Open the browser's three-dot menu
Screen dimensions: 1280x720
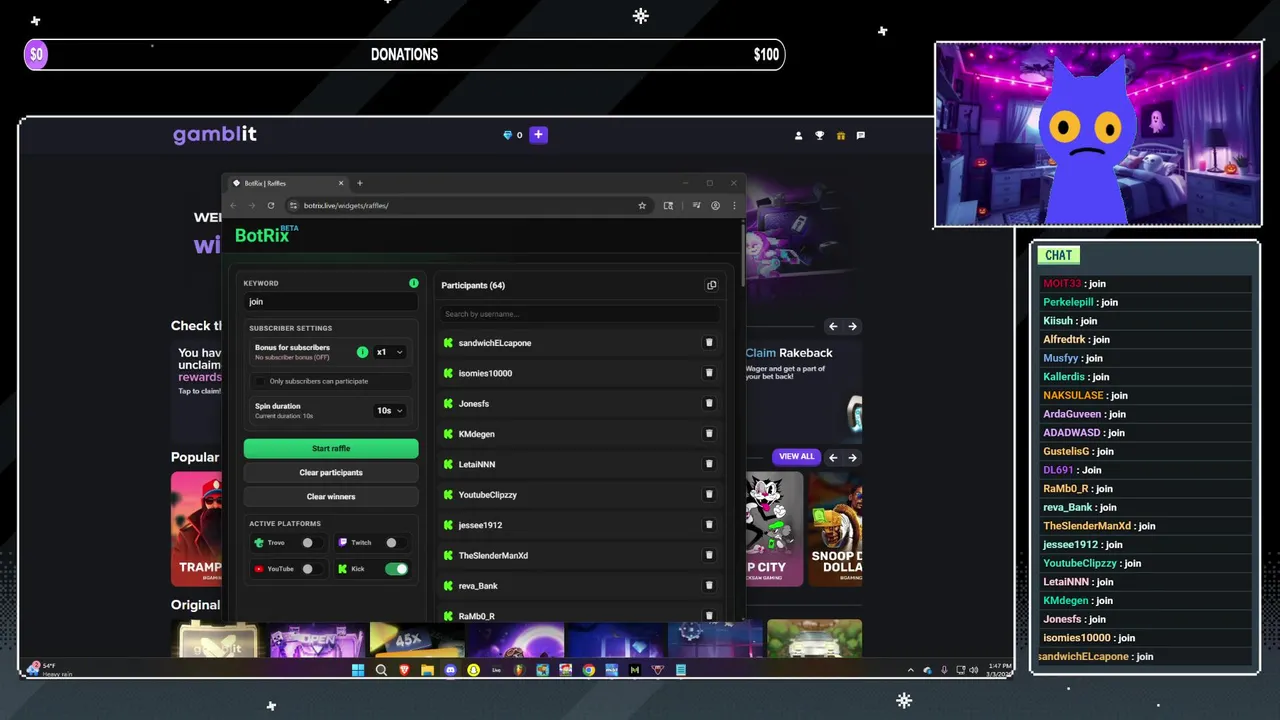[x=734, y=205]
